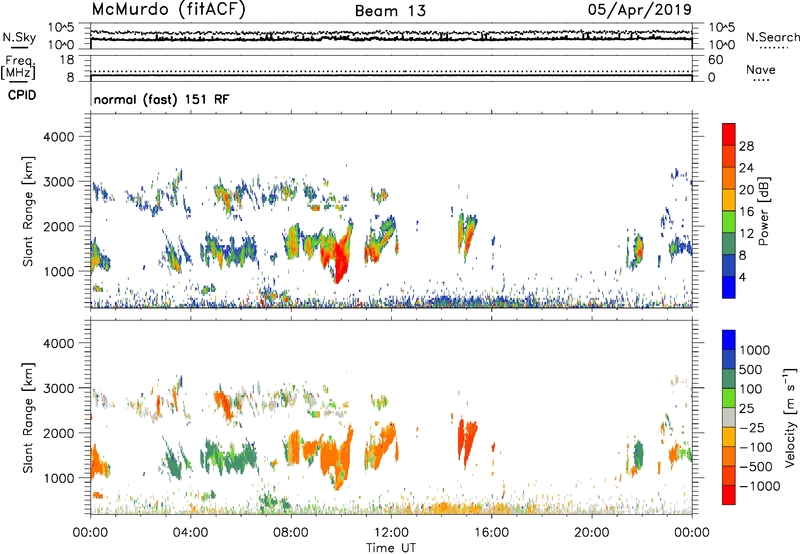Click the 'Nave' legend label
This screenshot has width=800, height=554.
(x=761, y=69)
